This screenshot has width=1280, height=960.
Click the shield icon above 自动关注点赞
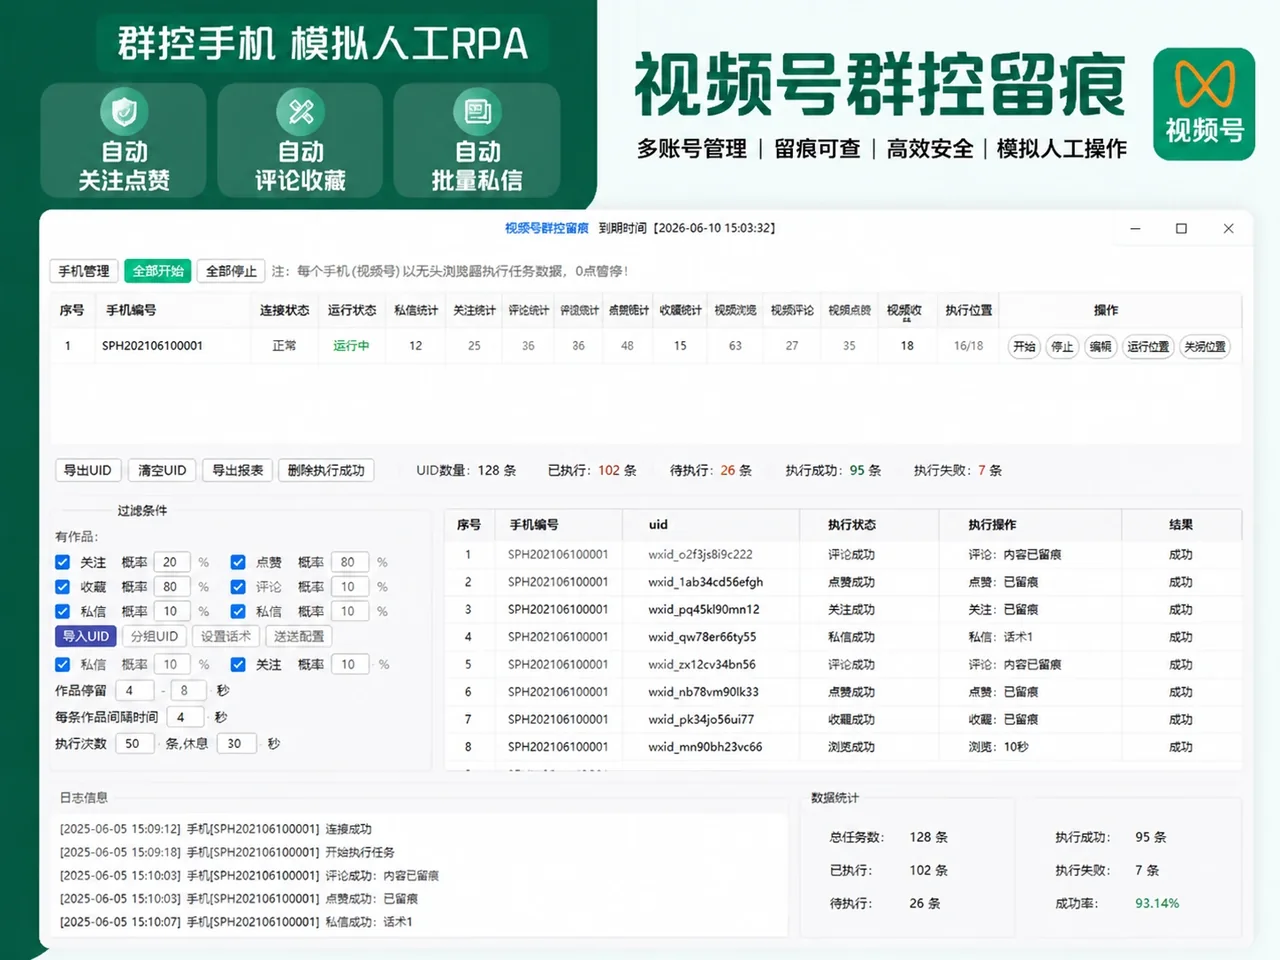tap(124, 111)
